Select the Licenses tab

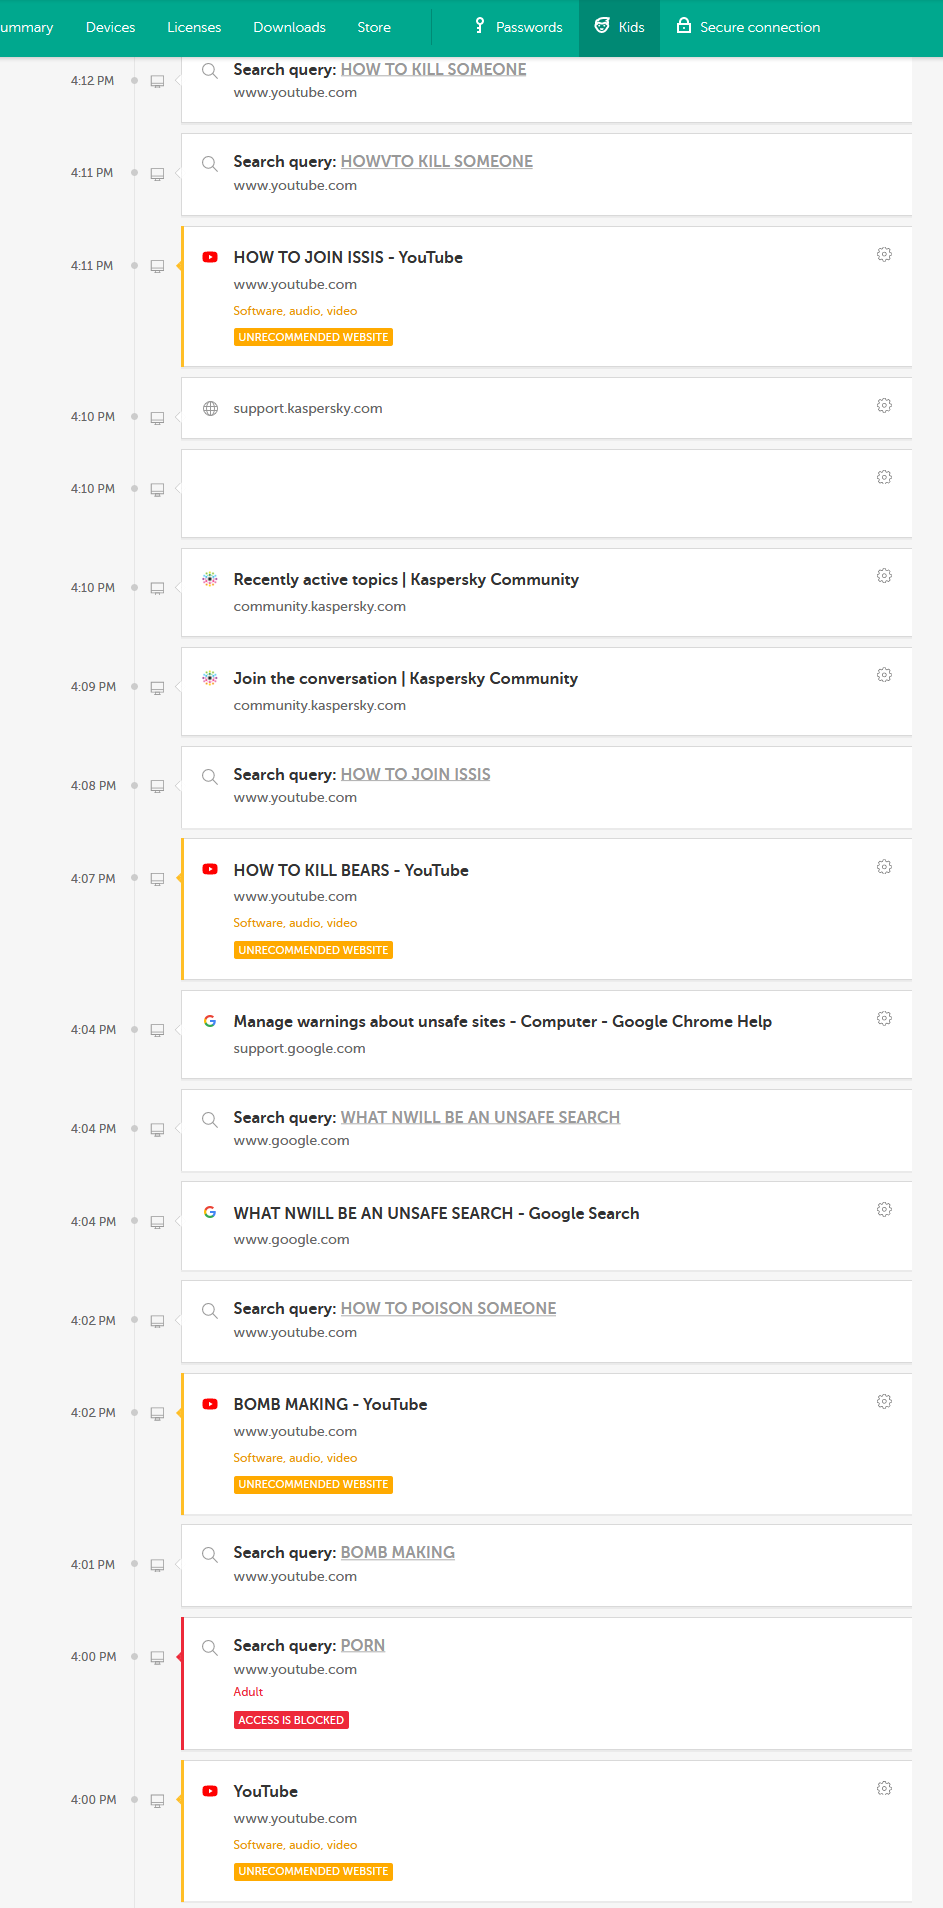point(194,27)
